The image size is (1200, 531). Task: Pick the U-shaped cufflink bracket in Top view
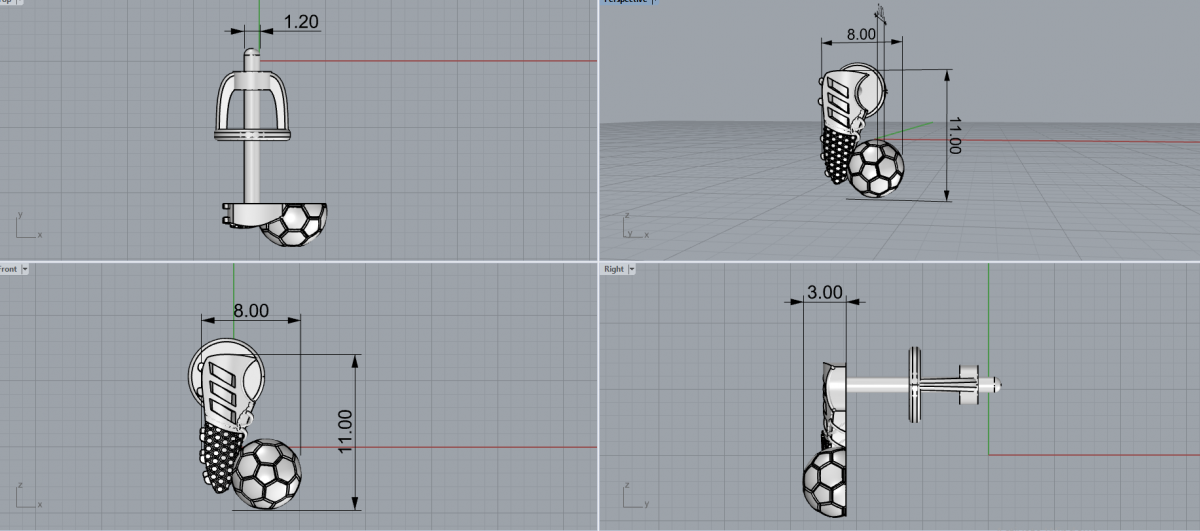[x=251, y=104]
